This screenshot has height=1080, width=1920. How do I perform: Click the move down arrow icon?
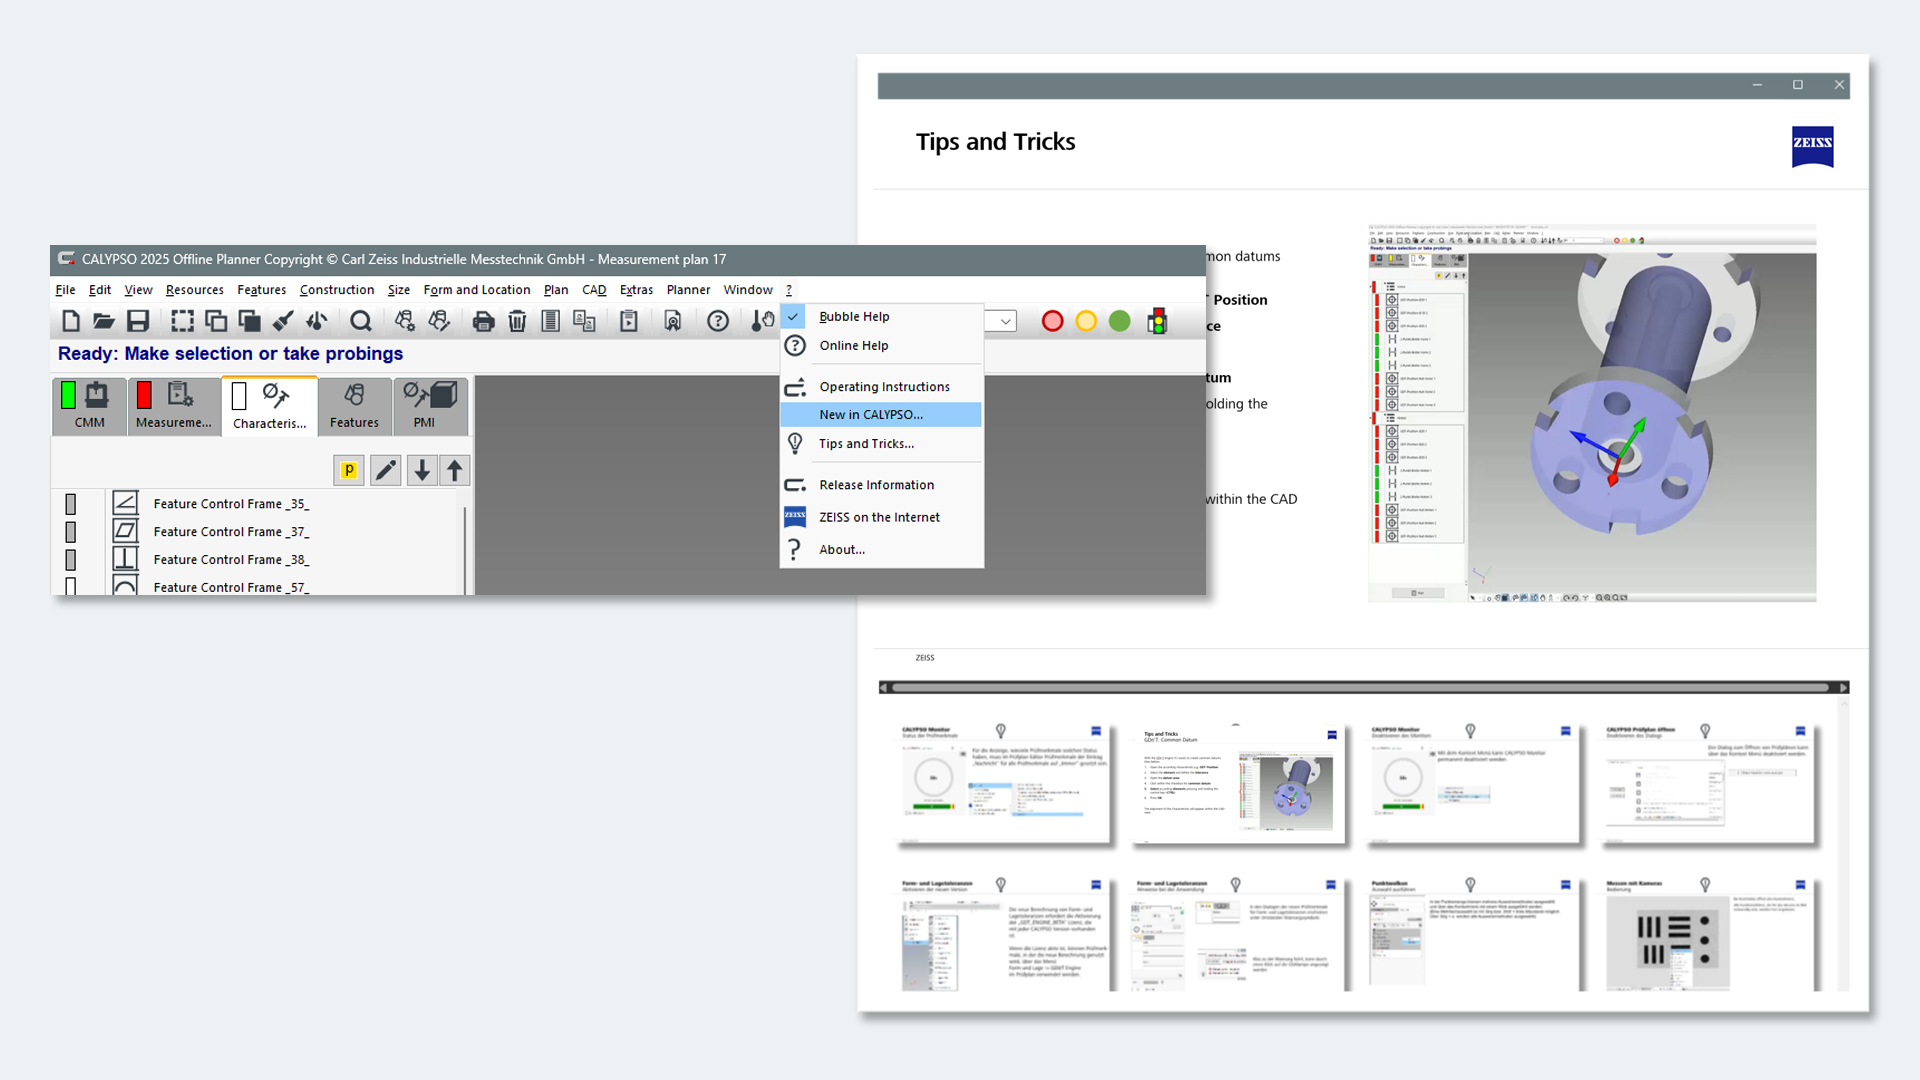[422, 470]
